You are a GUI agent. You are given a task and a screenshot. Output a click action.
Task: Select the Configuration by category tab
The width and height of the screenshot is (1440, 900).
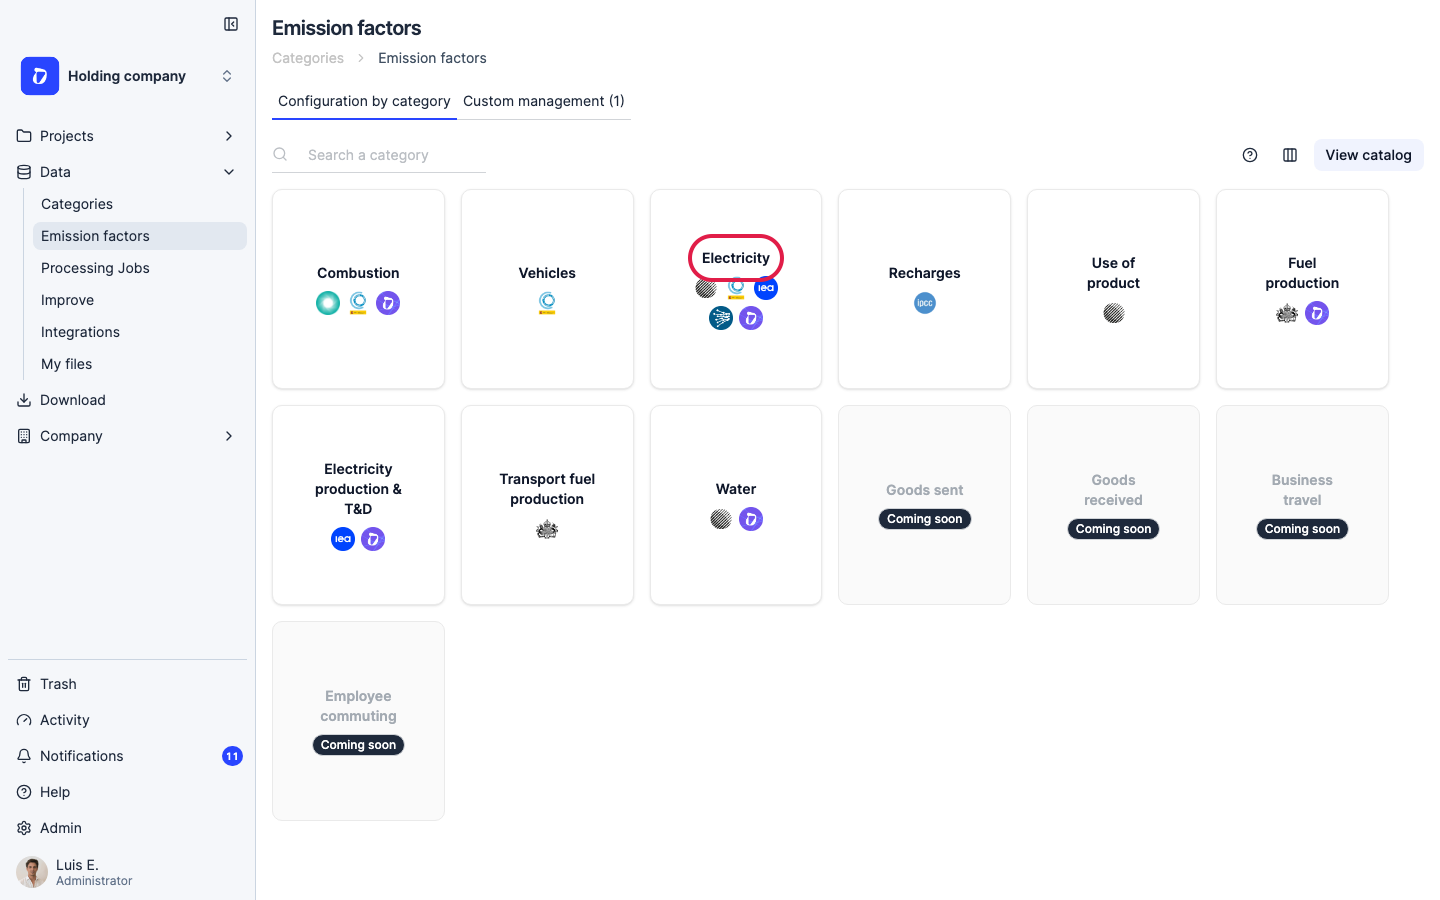[364, 101]
